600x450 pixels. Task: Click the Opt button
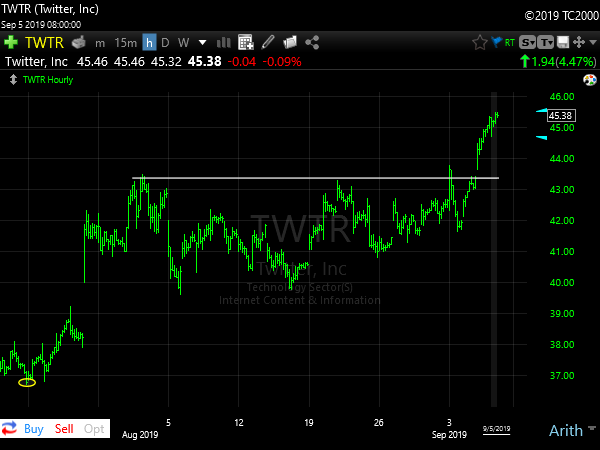(94, 429)
